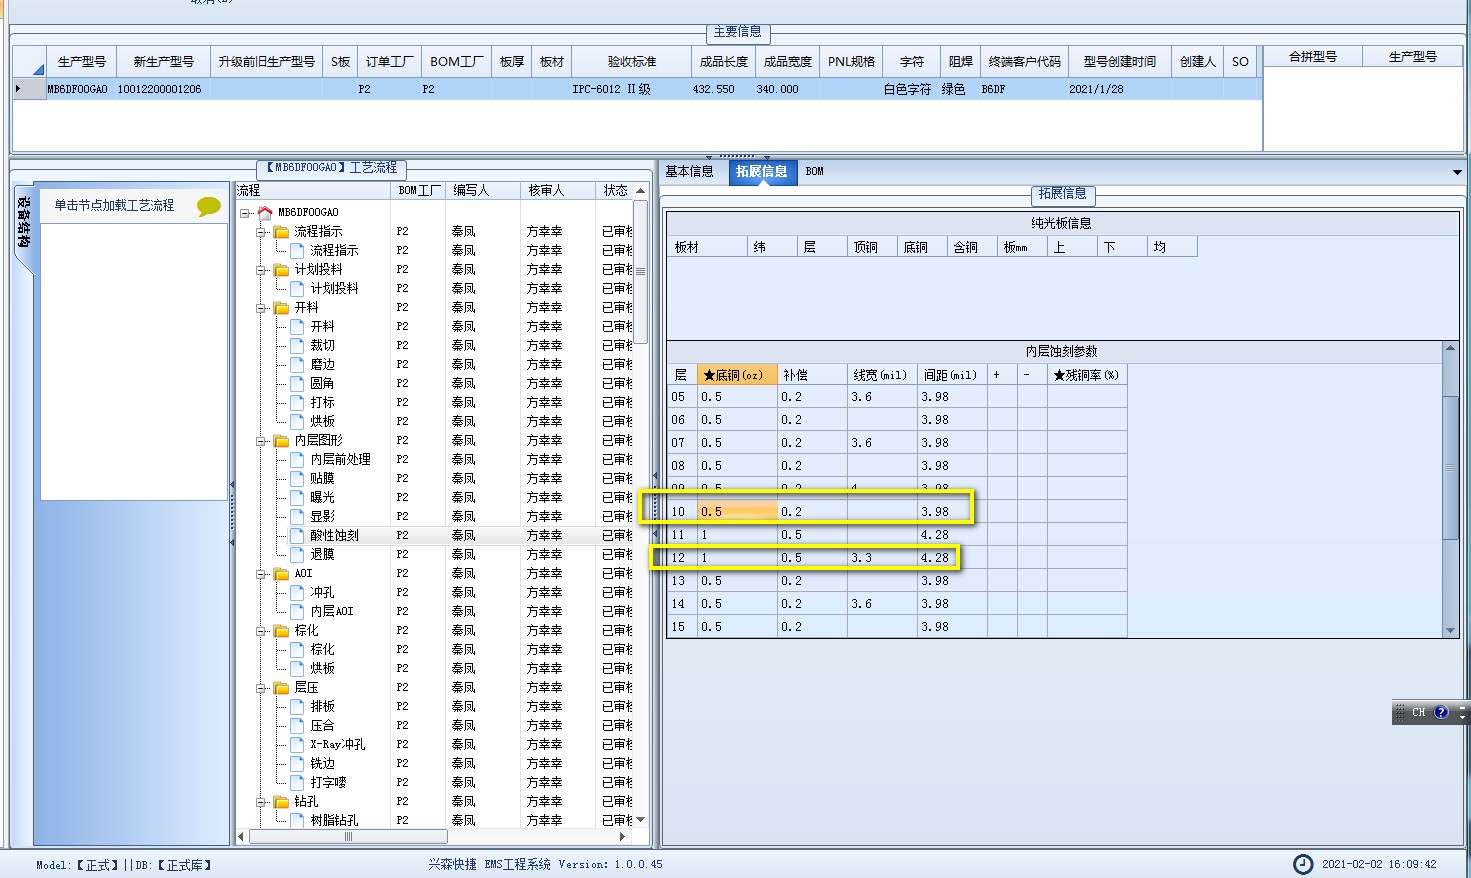Click the process tree scroll-right arrow
Image resolution: width=1471 pixels, height=878 pixels.
point(623,836)
